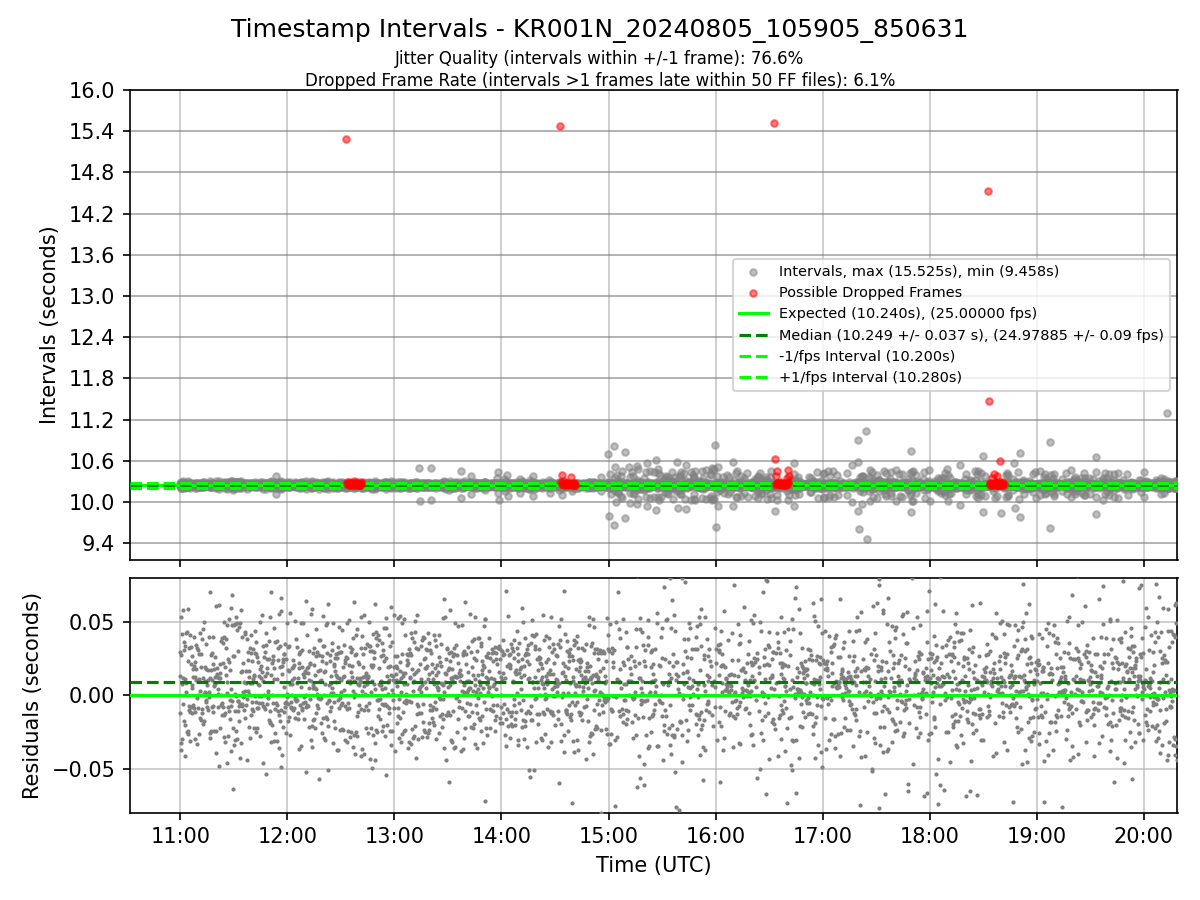Click the '19:00' time tick label
This screenshot has width=1200, height=900.
(x=1037, y=835)
